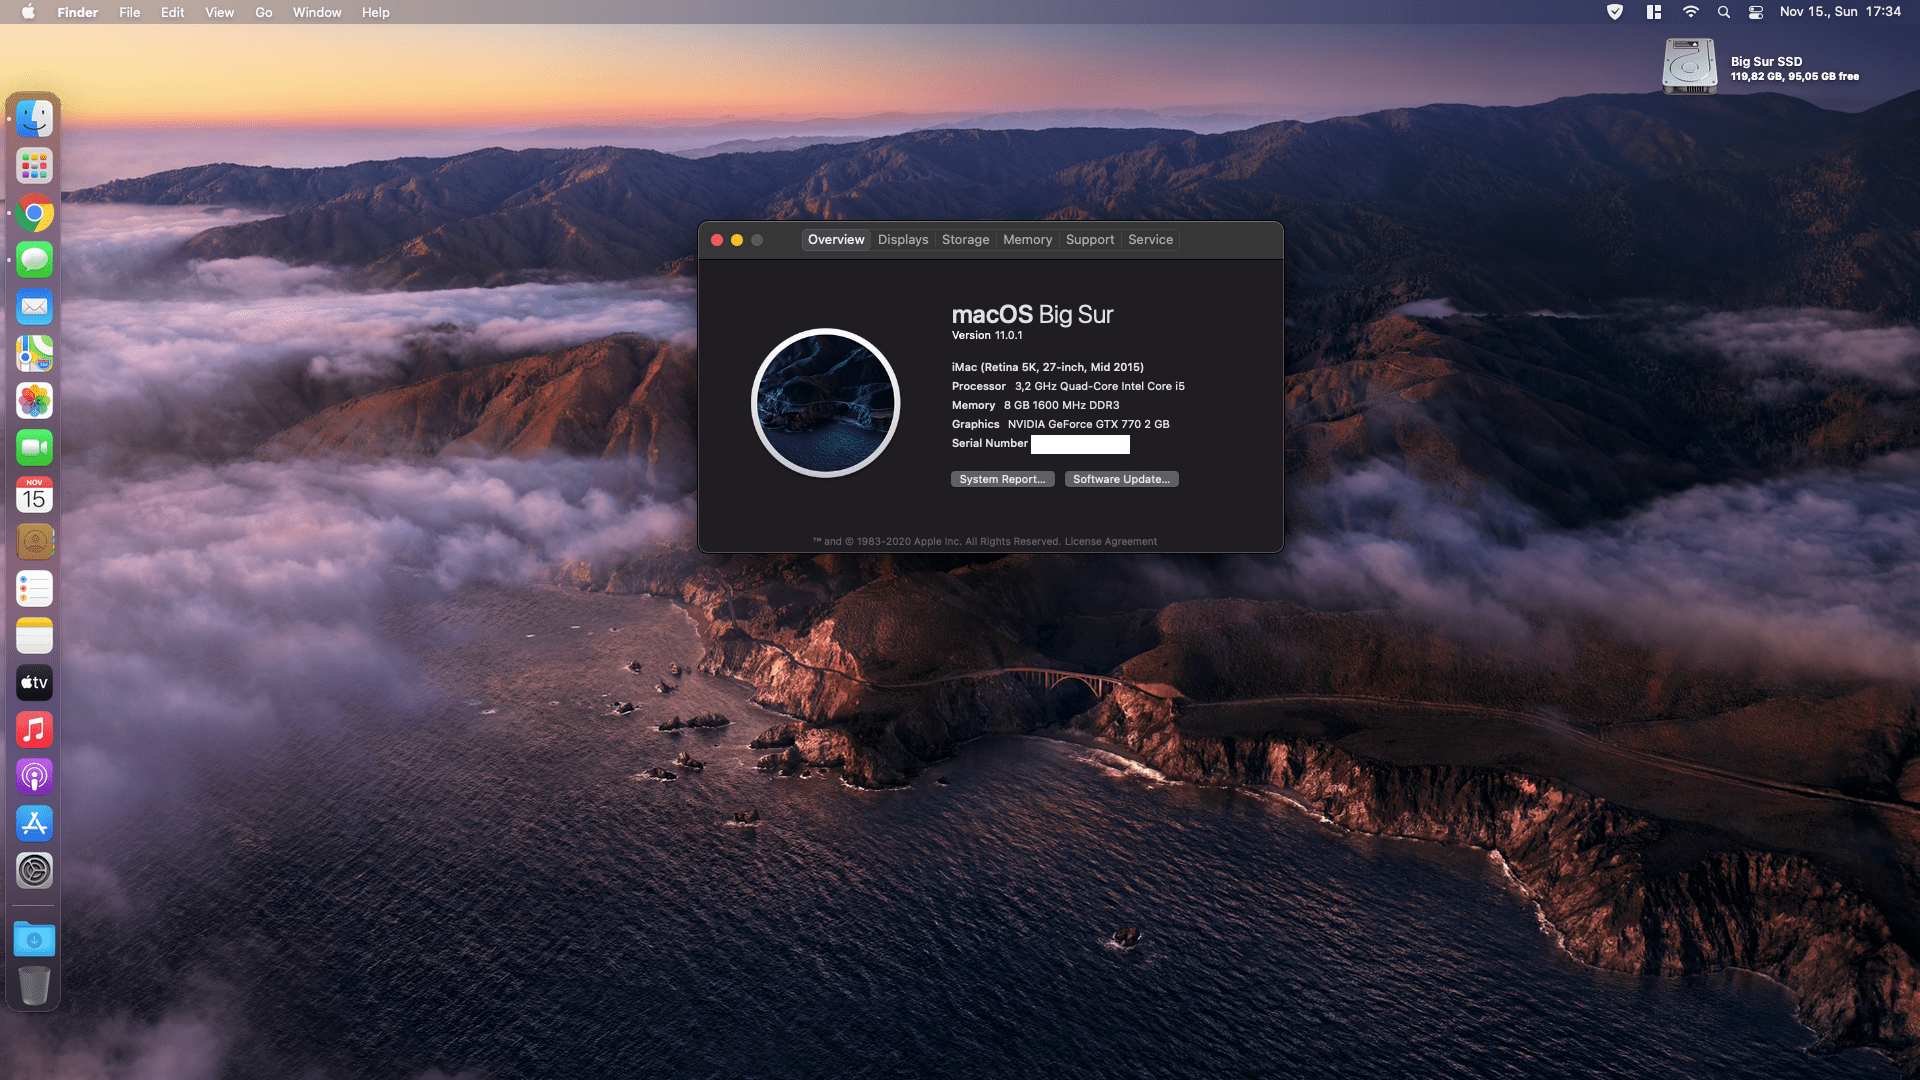This screenshot has height=1080, width=1920.
Task: Switch to the Memory tab
Action: [1027, 240]
